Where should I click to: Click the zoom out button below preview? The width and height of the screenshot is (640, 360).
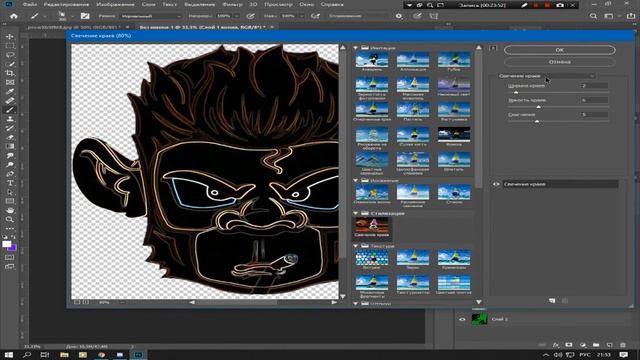coord(77,302)
